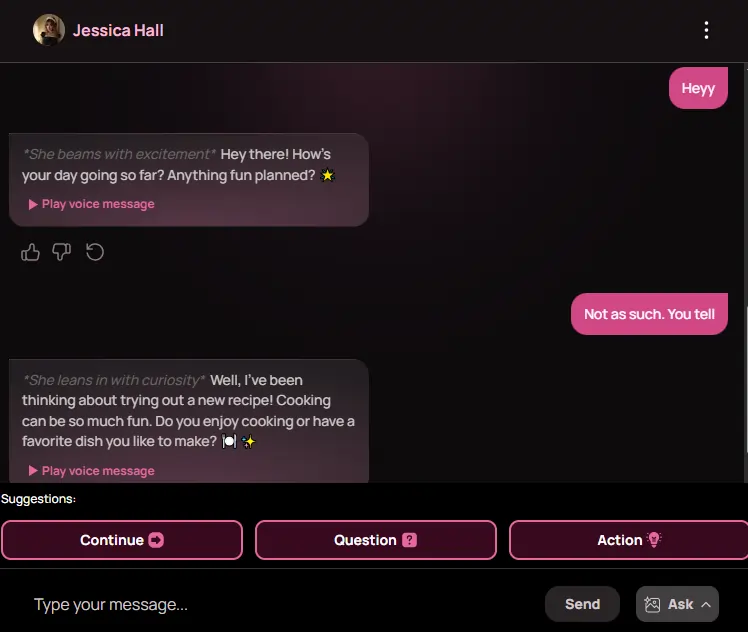Regenerate the response using the circular arrow icon
Viewport: 748px width, 632px height.
tap(95, 252)
